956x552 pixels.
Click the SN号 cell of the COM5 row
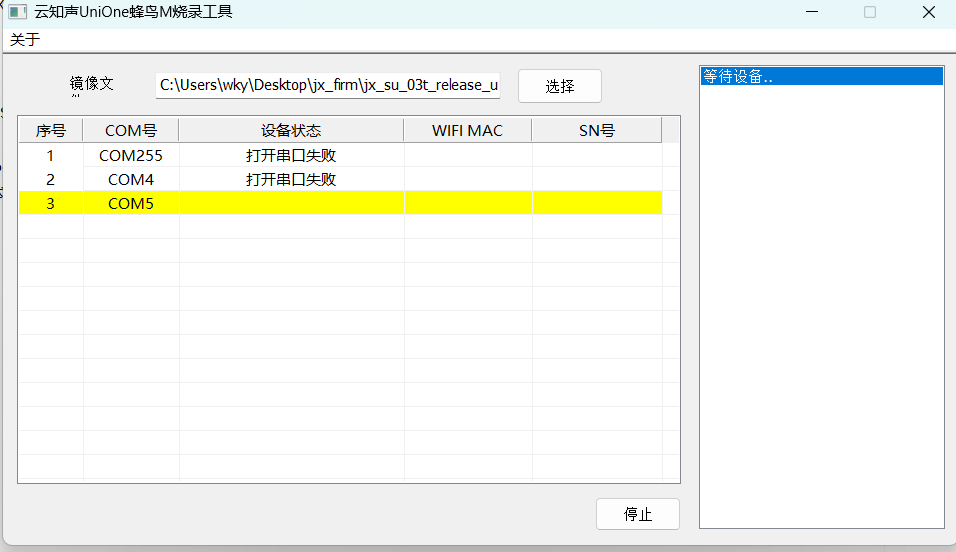pyautogui.click(x=596, y=204)
